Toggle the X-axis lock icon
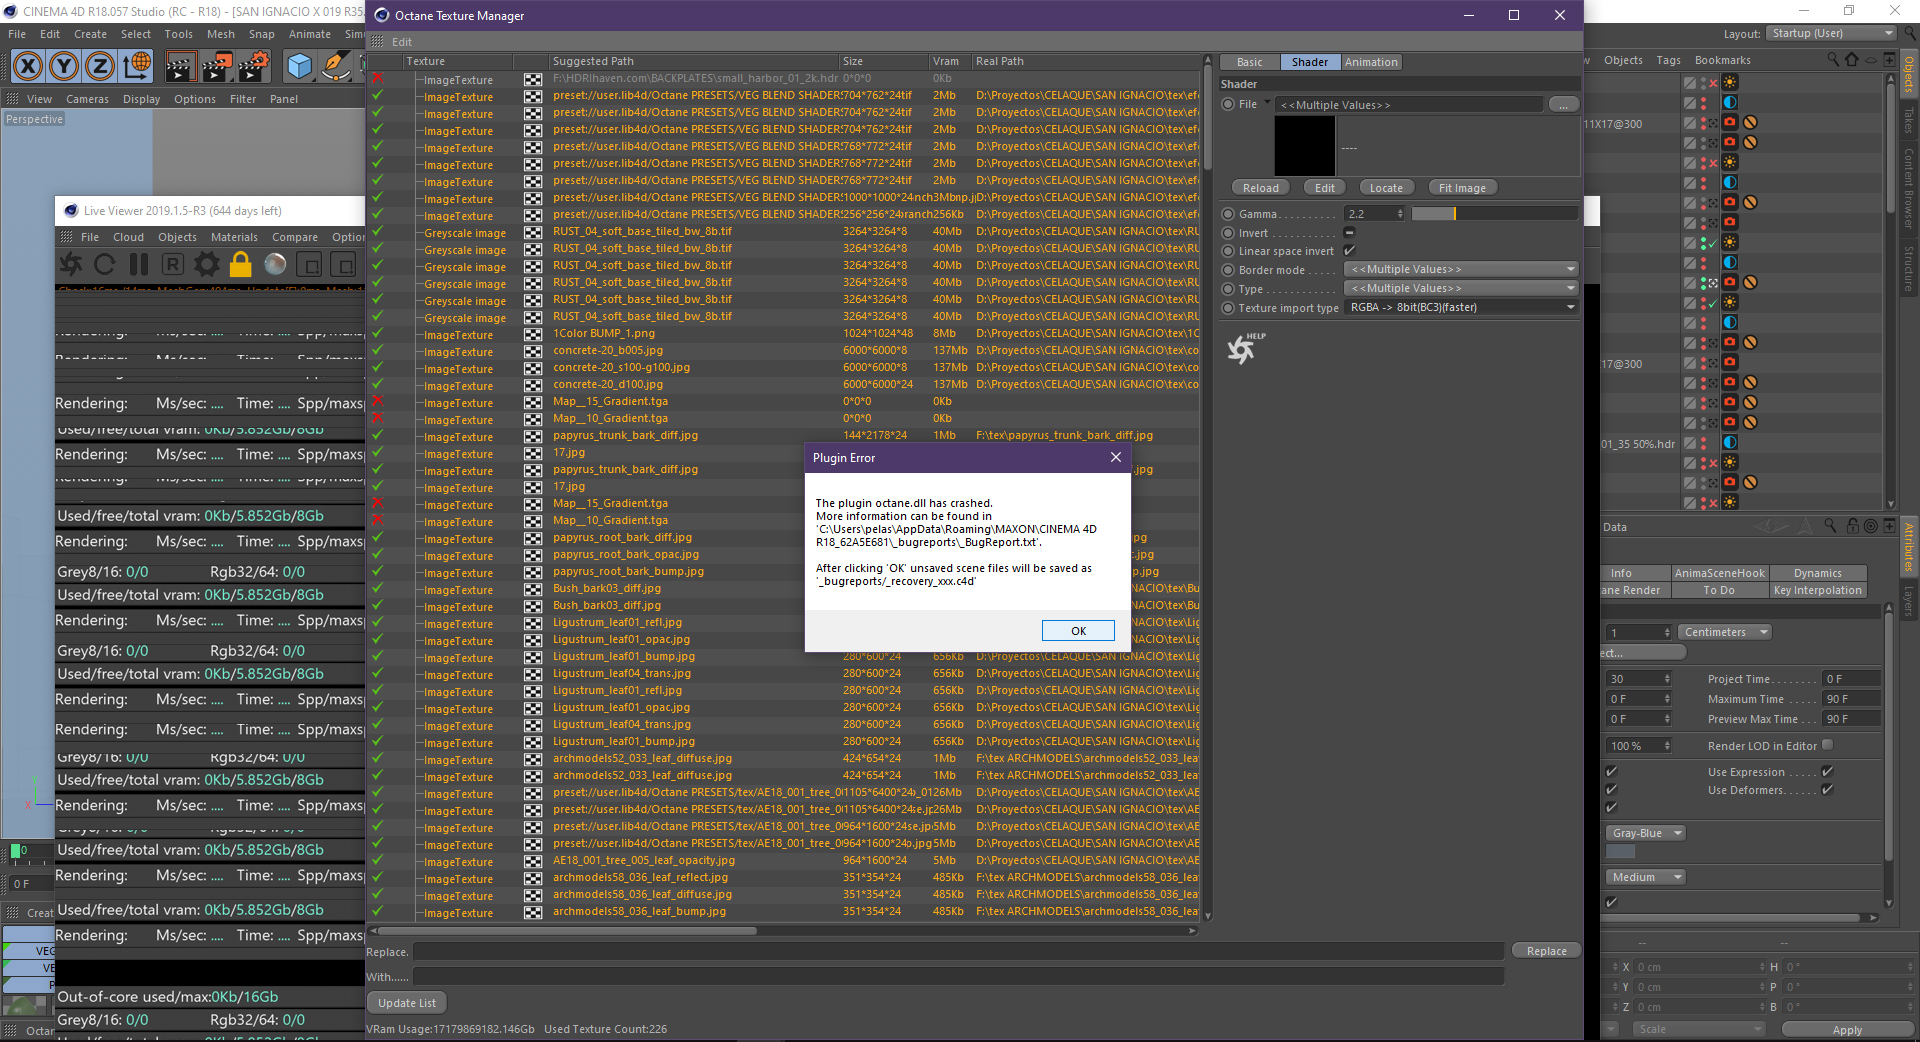The image size is (1920, 1042). click(x=28, y=66)
